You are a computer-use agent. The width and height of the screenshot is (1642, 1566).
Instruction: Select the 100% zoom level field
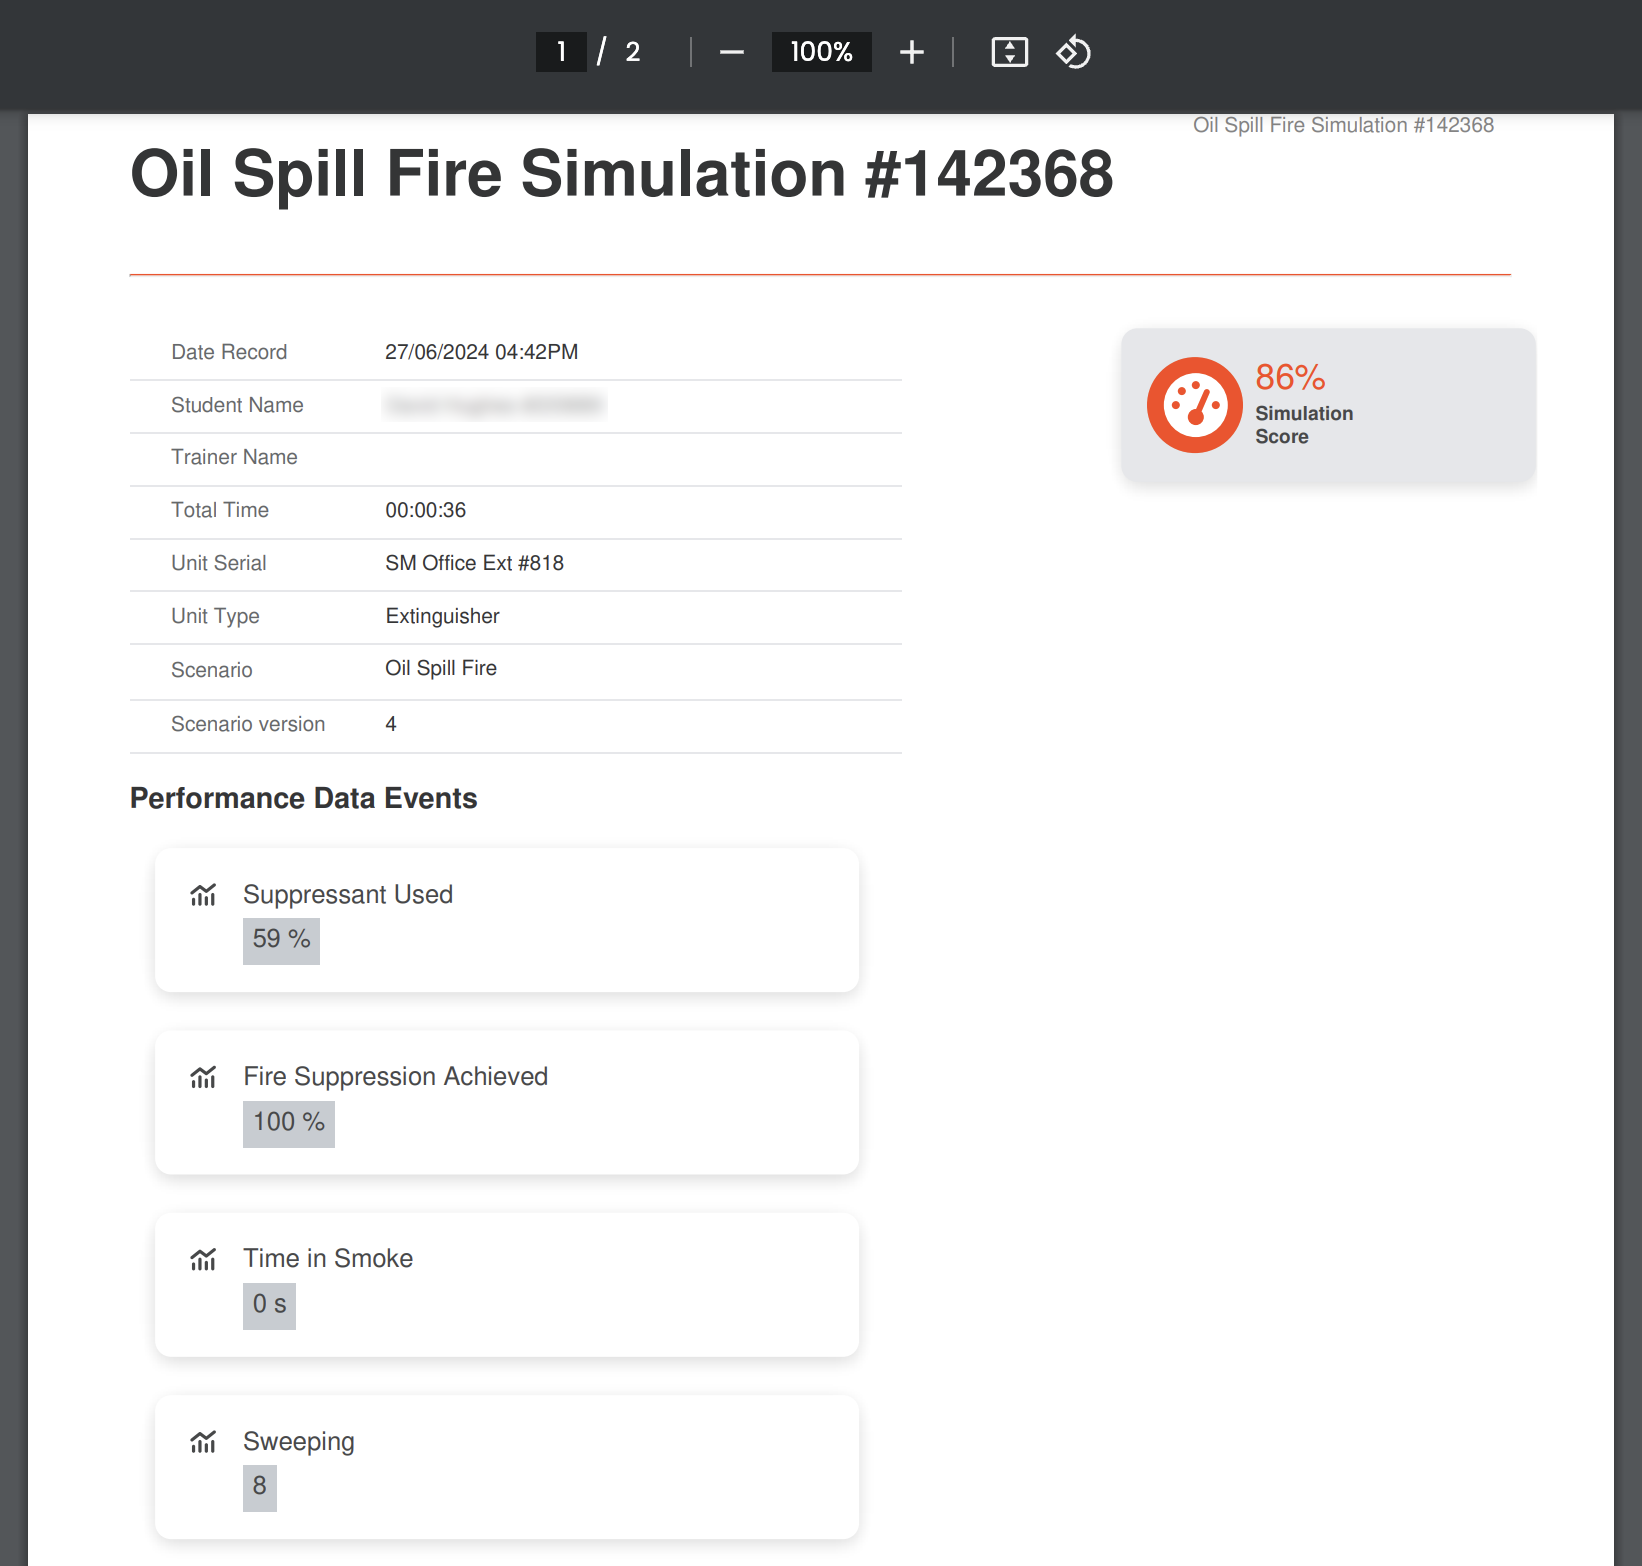821,52
